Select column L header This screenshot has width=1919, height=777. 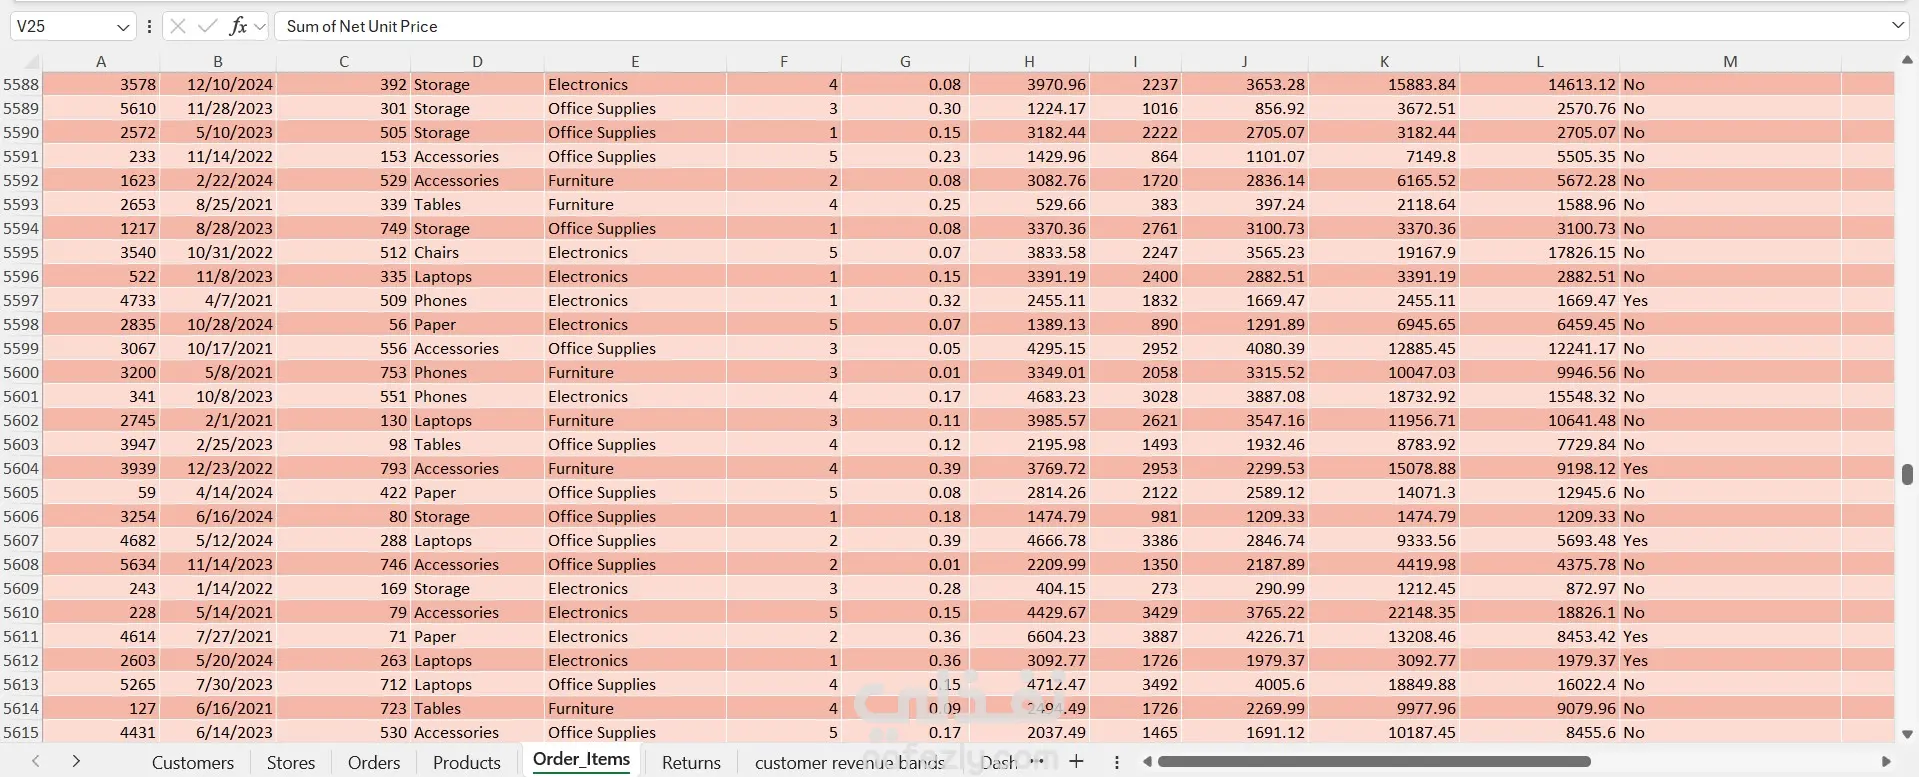1540,61
